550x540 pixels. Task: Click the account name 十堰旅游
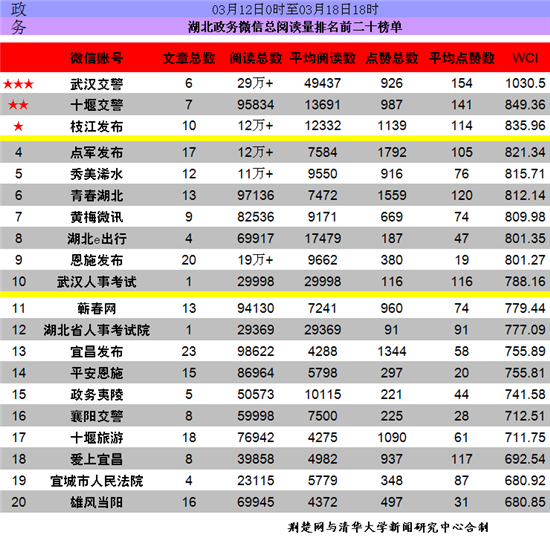click(x=96, y=438)
